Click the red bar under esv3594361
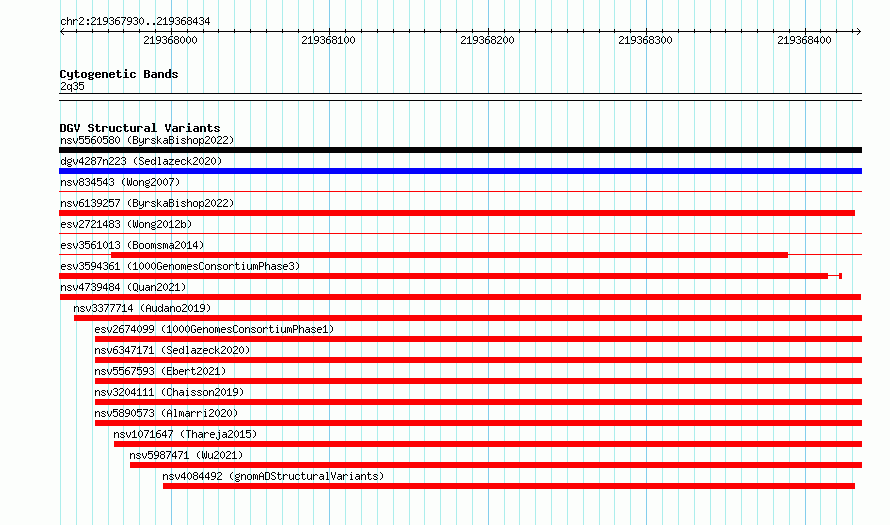The width and height of the screenshot is (890, 525). (443, 276)
